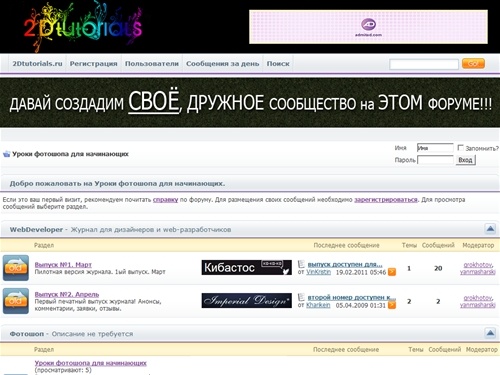Viewport: 500px width, 375px height.
Task: Click Пилотная версия журнала description text
Action: [100, 272]
